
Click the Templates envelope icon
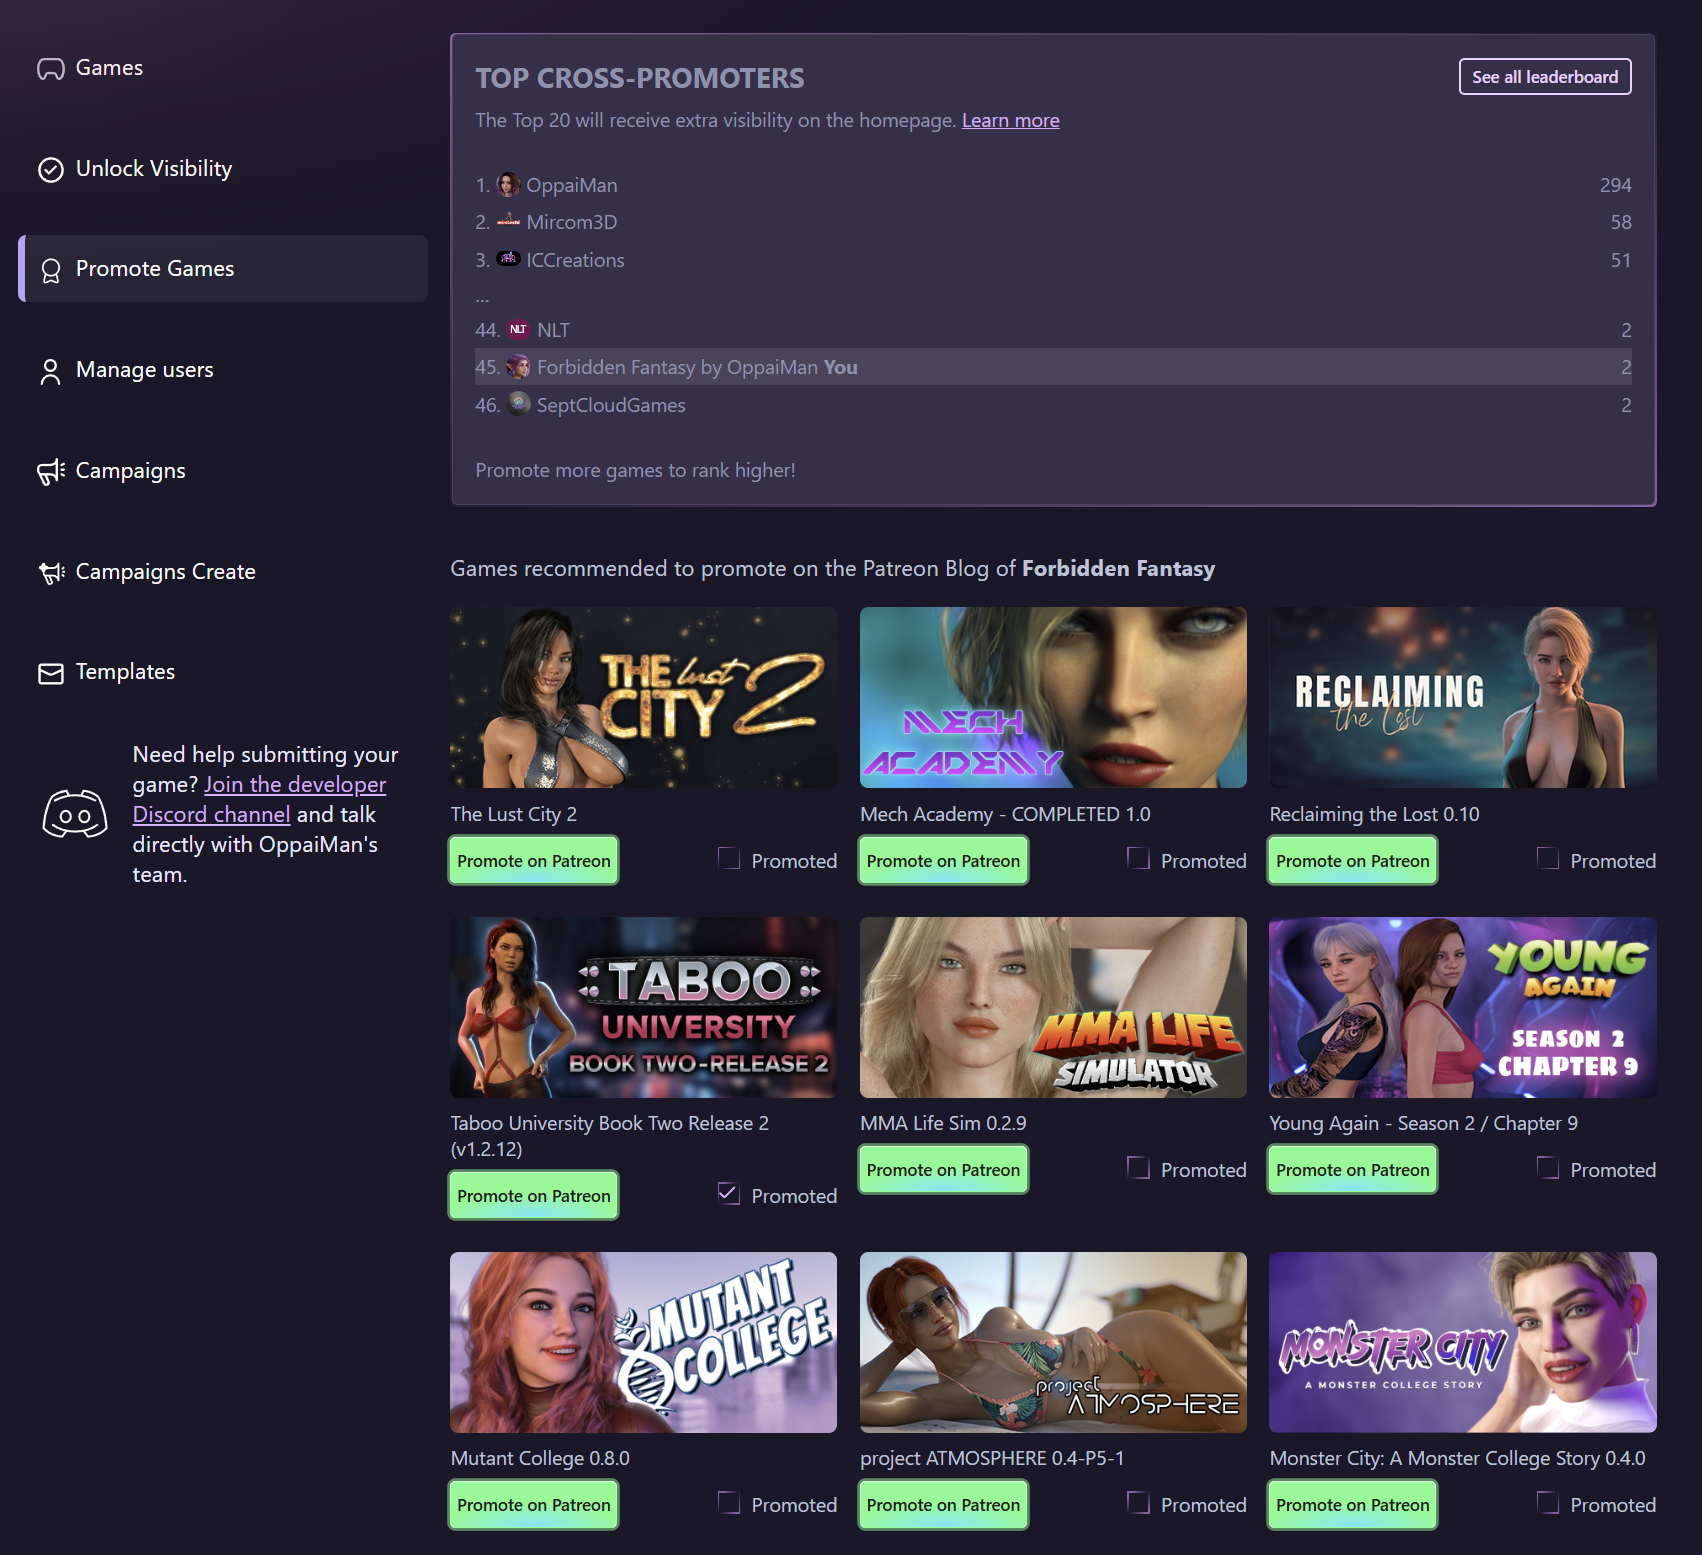pyautogui.click(x=51, y=673)
